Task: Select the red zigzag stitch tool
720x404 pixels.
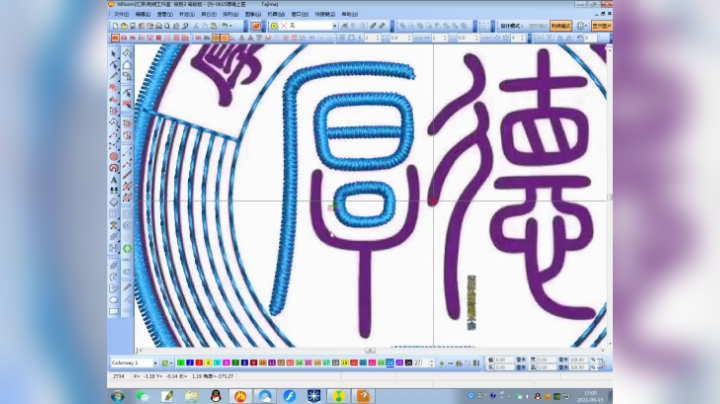Action: (114, 87)
